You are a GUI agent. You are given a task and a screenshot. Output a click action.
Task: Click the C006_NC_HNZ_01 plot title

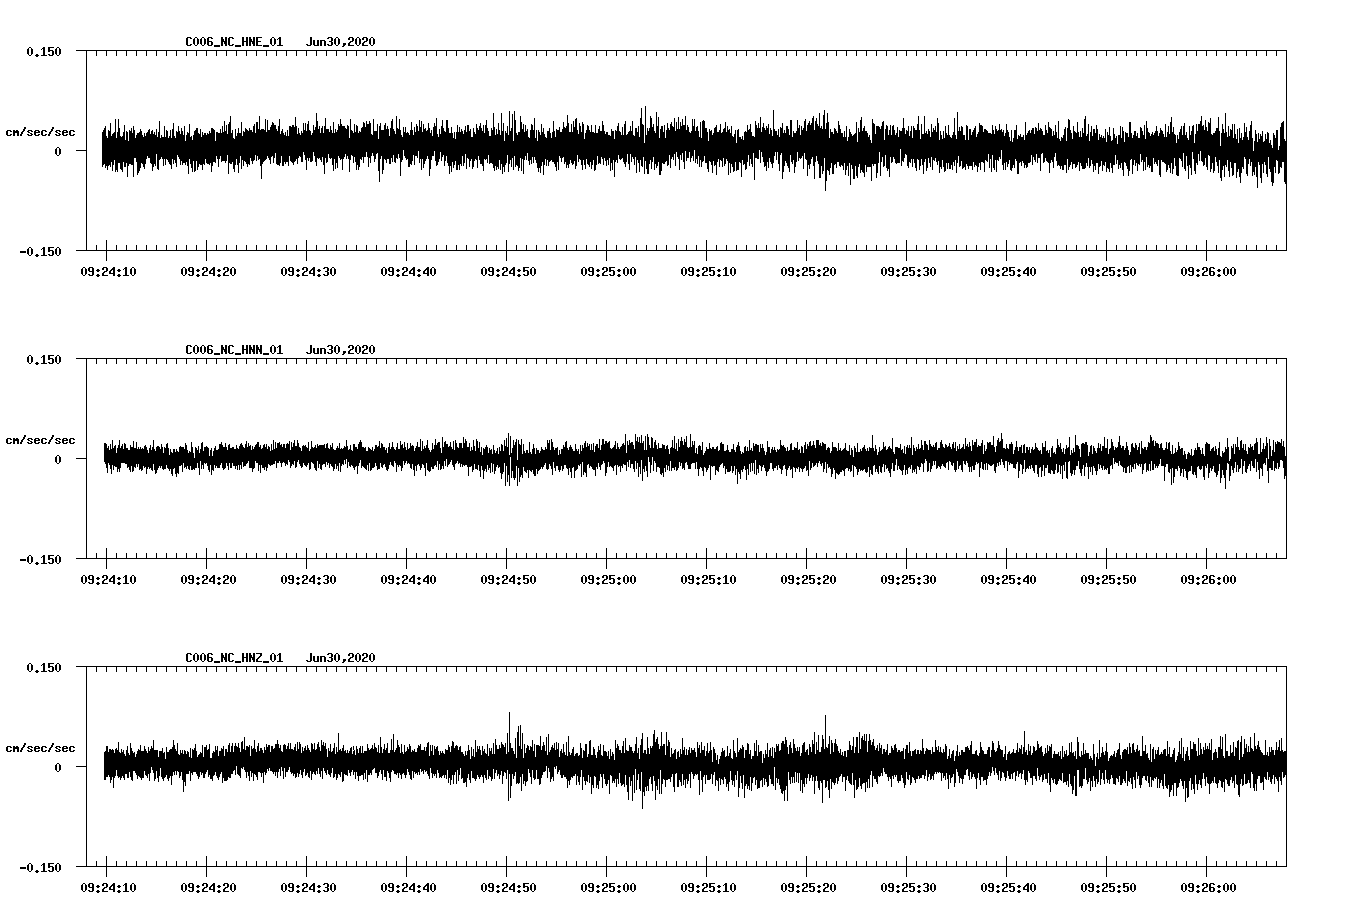tap(234, 658)
